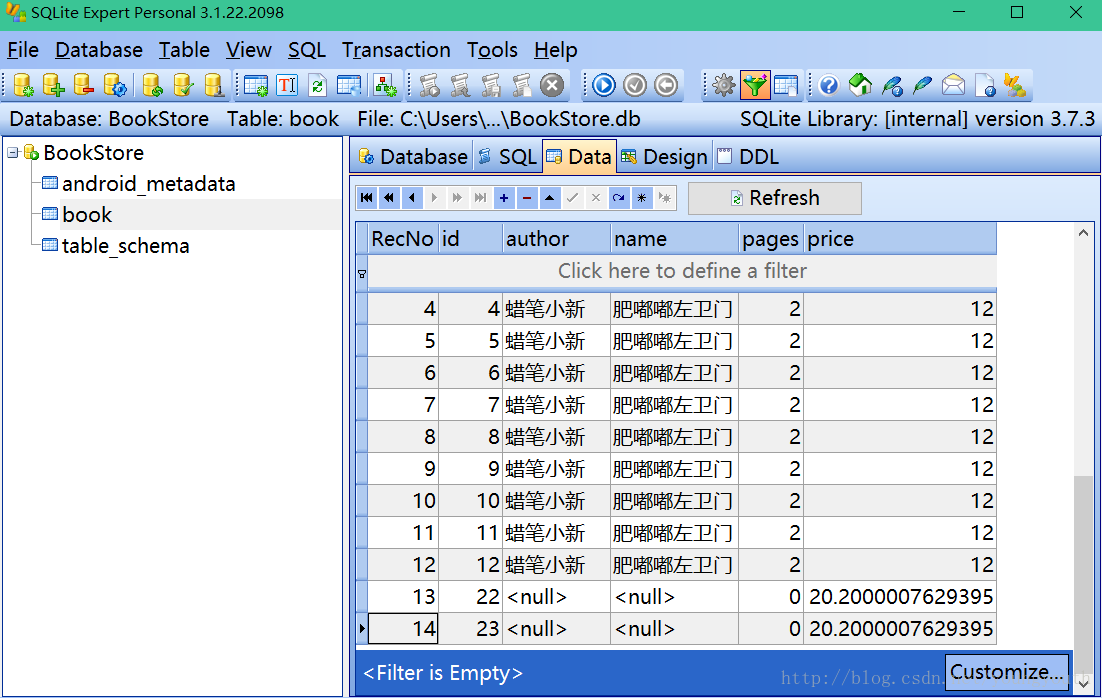Click the table grid with page icon
Screen dimensions: 1102x698
786,86
